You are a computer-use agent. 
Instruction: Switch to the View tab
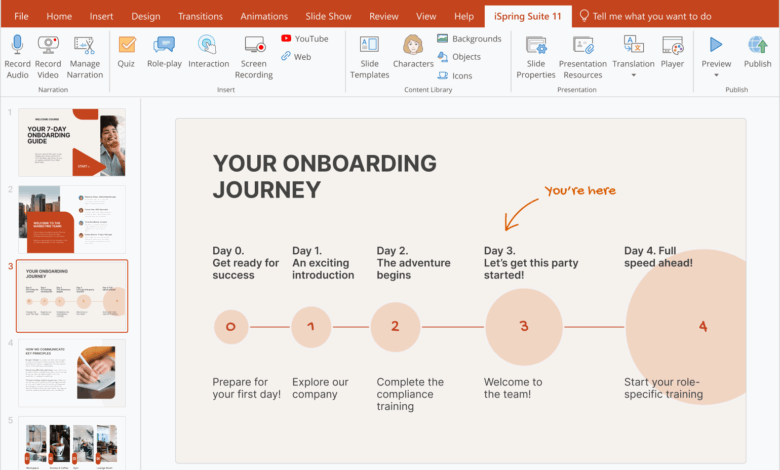(x=426, y=16)
